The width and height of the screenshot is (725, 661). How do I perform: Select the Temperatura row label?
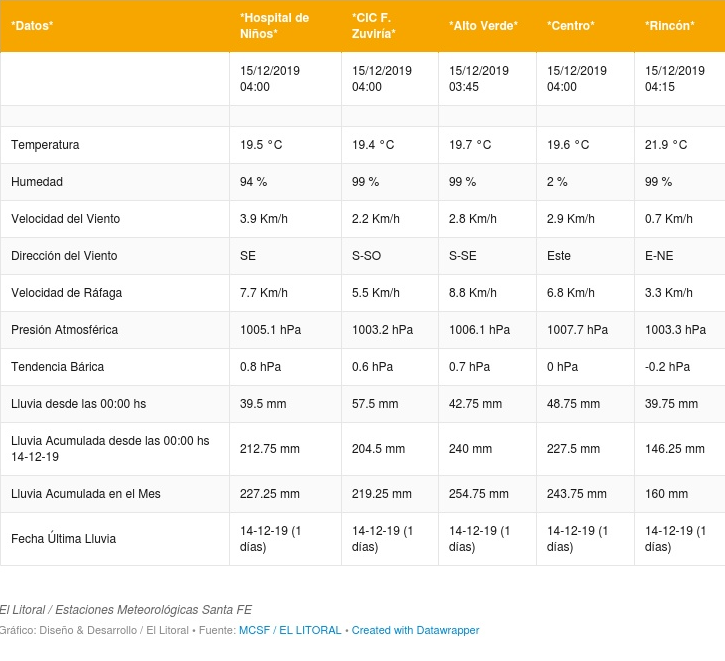[45, 145]
